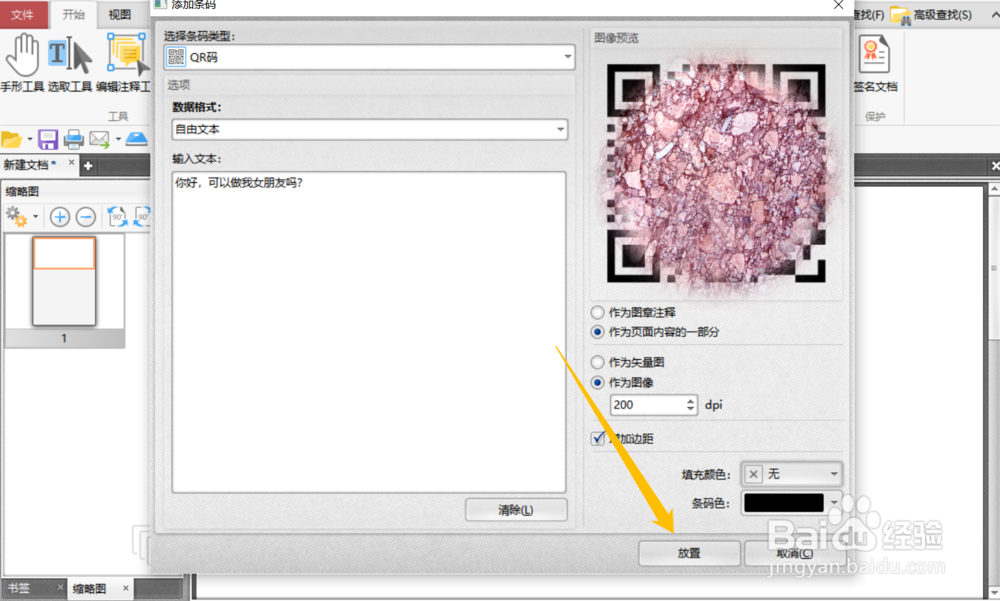
Task: Close the 新建文档 document tab
Action: pyautogui.click(x=71, y=163)
